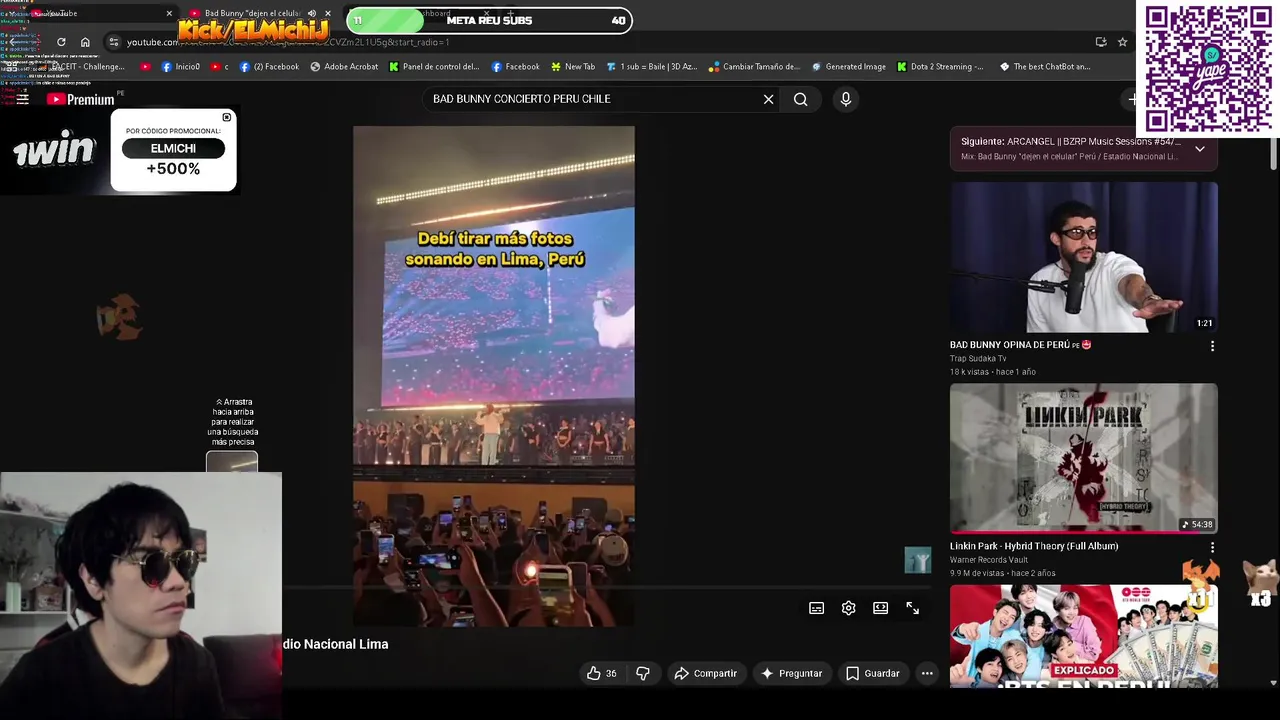
Task: Open the (2) Facebook bookmark
Action: point(269,67)
